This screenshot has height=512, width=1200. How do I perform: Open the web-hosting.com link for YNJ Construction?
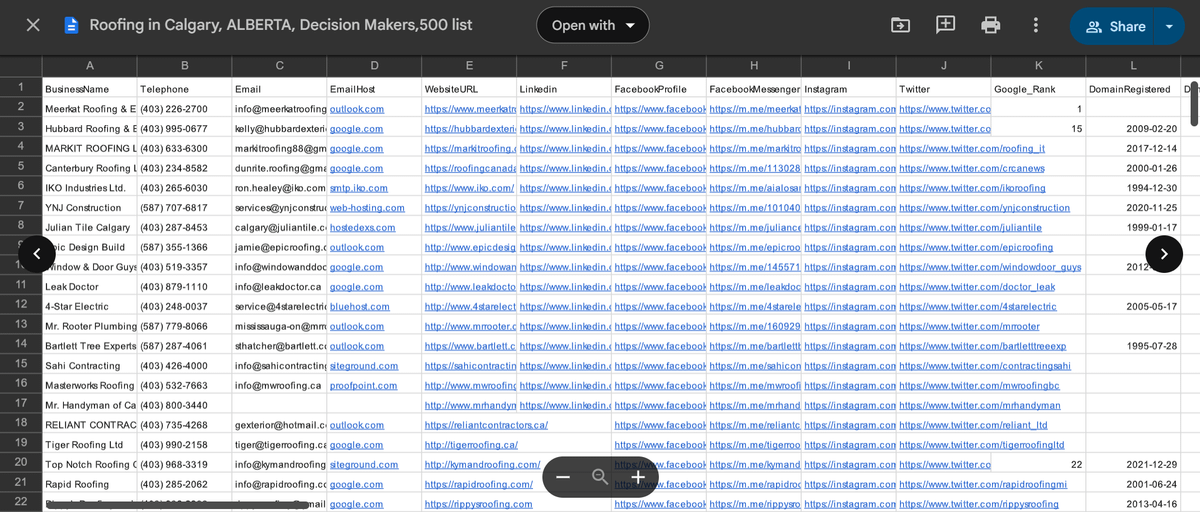(367, 208)
